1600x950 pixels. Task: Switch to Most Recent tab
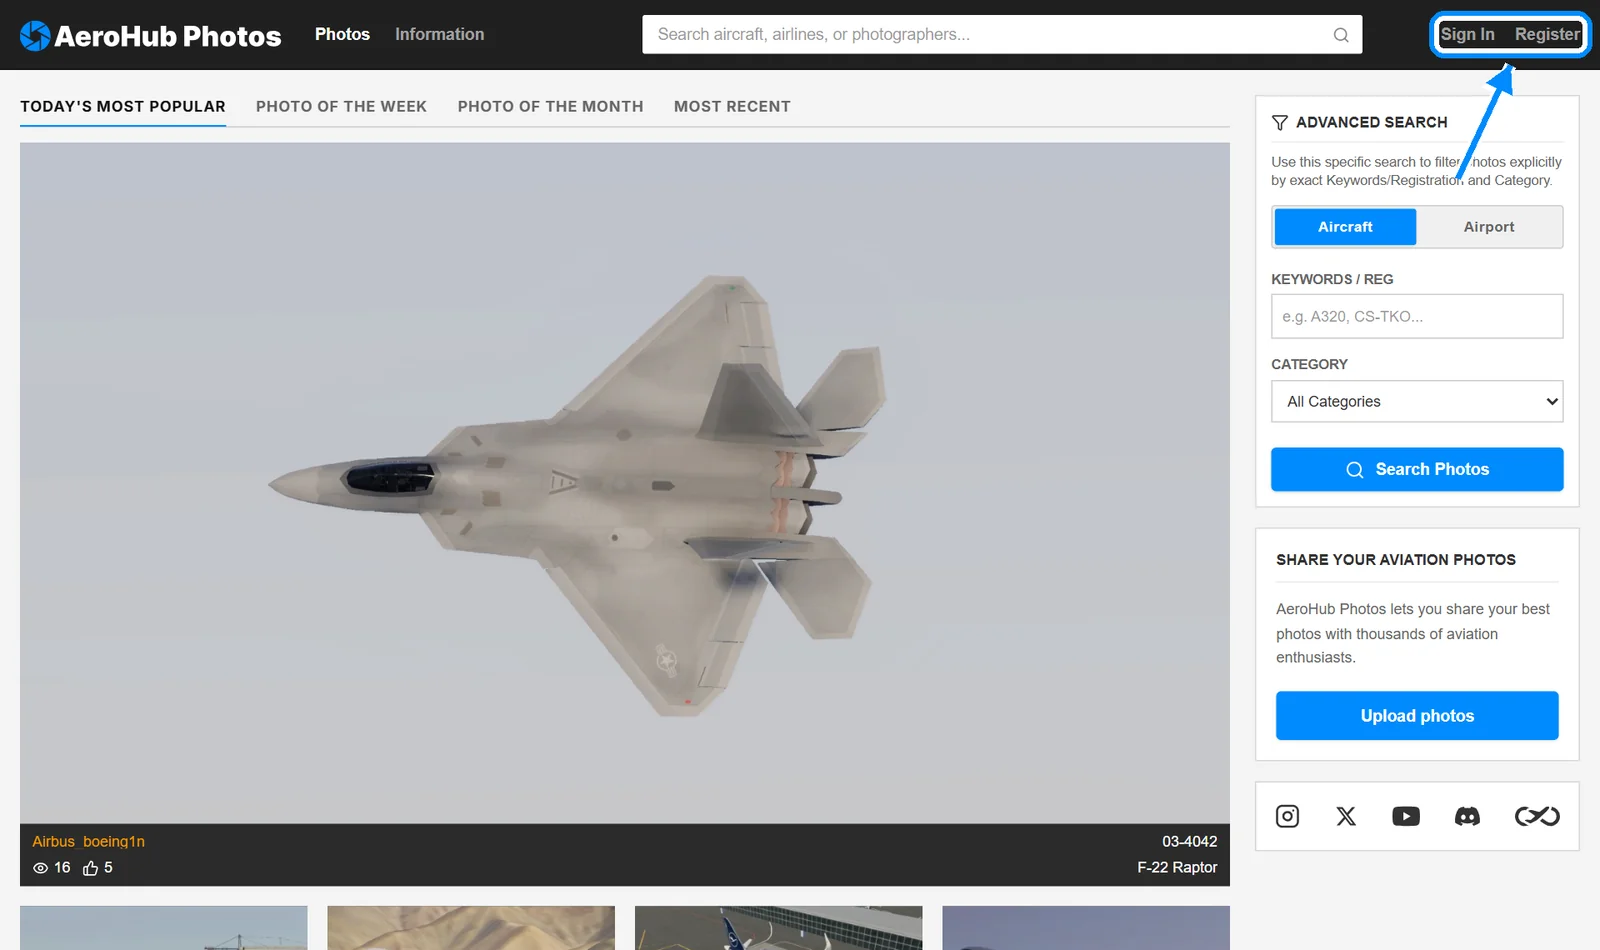(732, 106)
